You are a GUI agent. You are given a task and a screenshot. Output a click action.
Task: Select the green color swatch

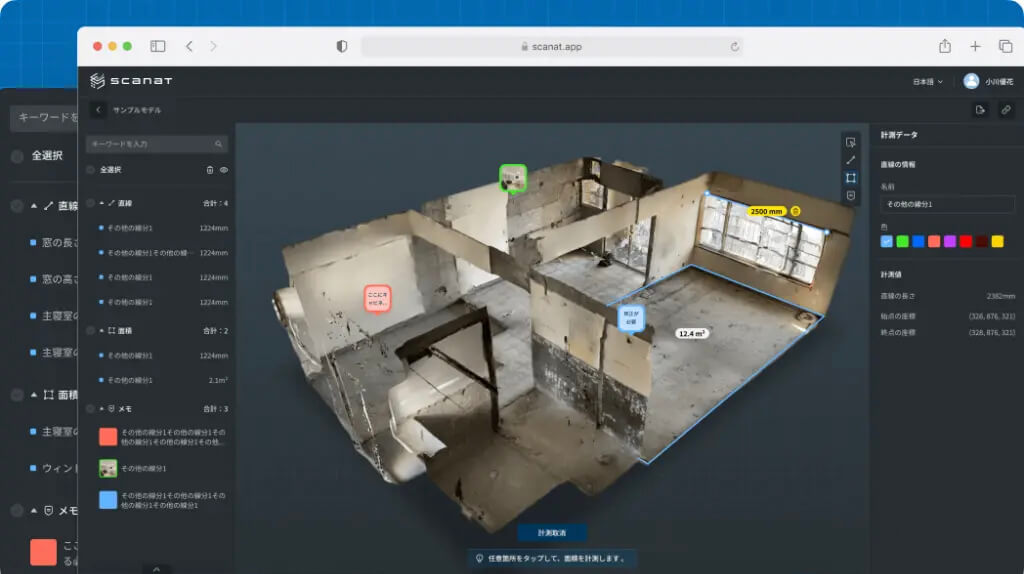point(902,241)
